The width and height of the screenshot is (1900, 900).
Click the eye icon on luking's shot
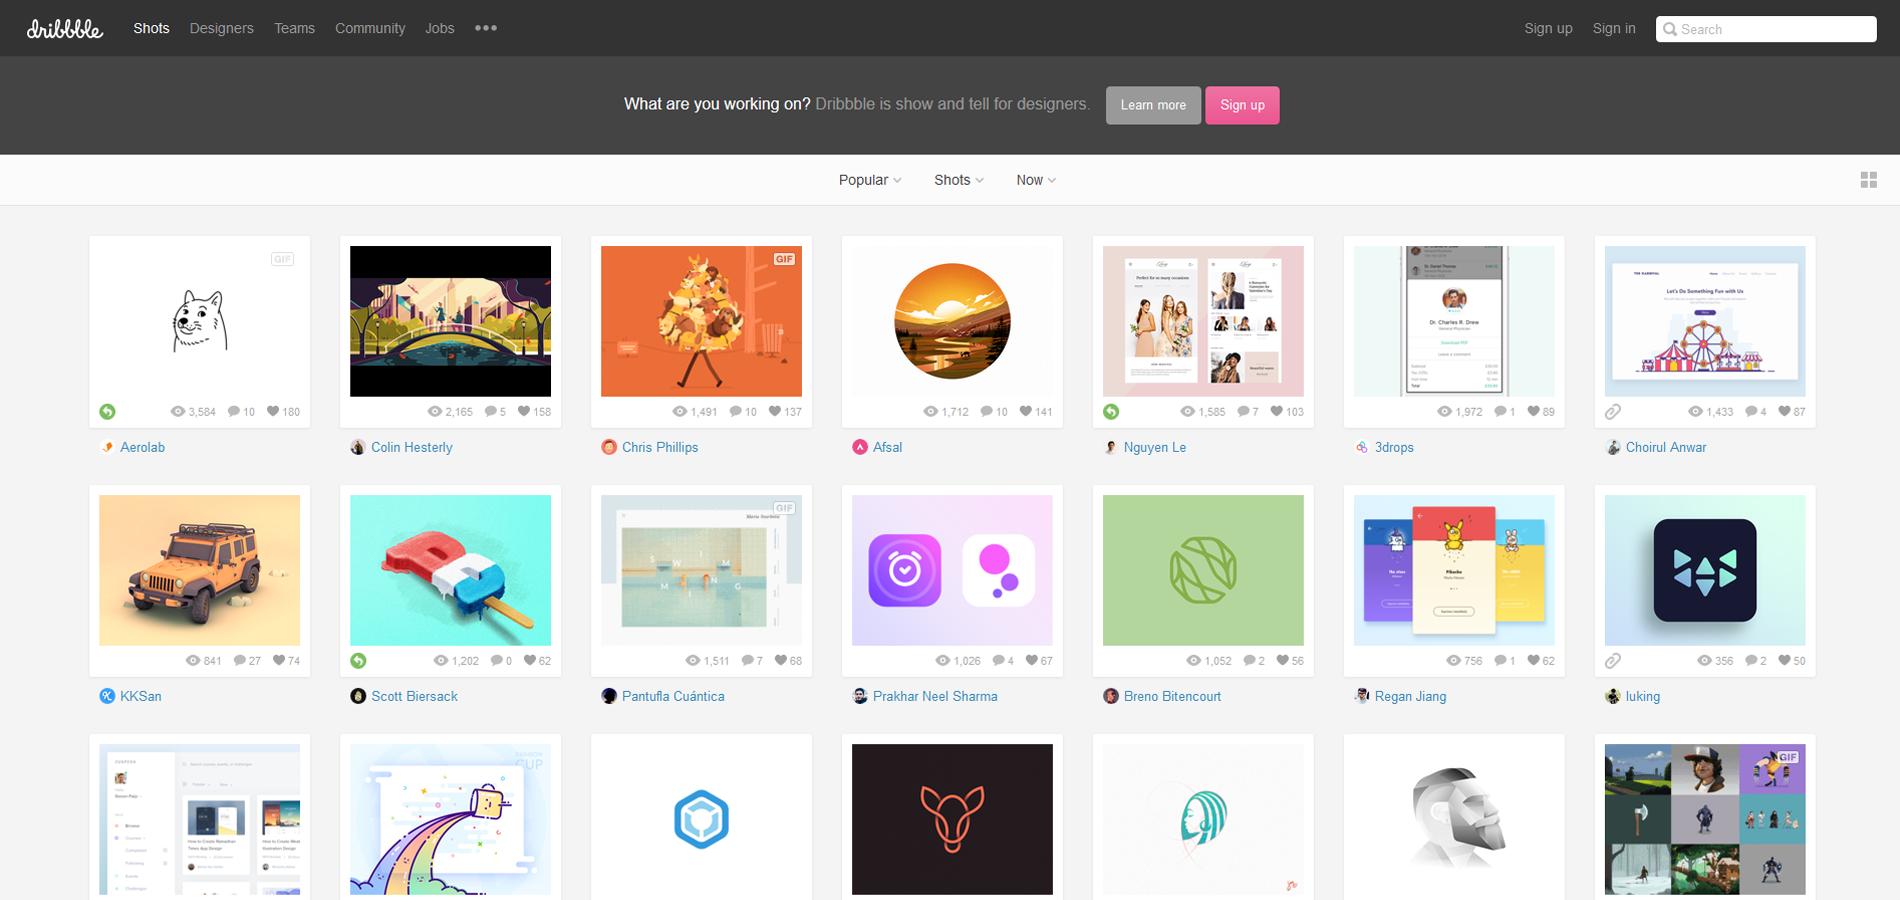click(1705, 660)
